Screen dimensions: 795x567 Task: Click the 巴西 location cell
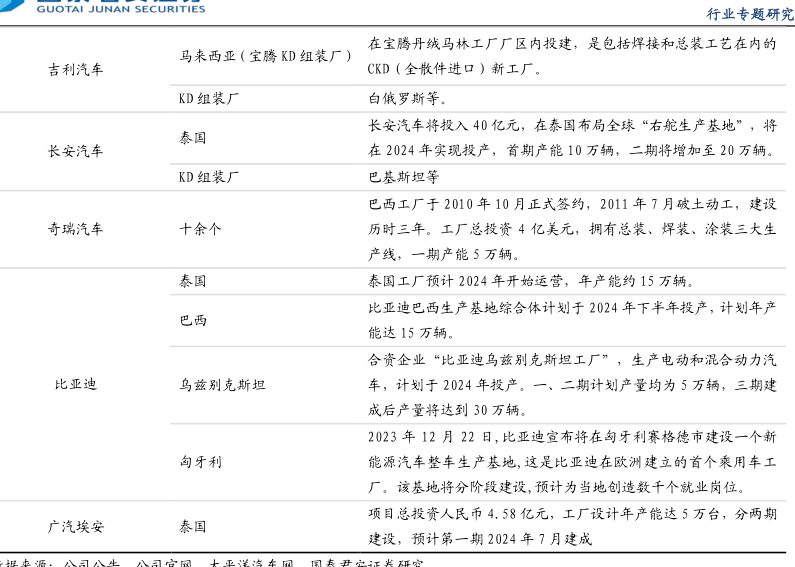[x=193, y=321]
